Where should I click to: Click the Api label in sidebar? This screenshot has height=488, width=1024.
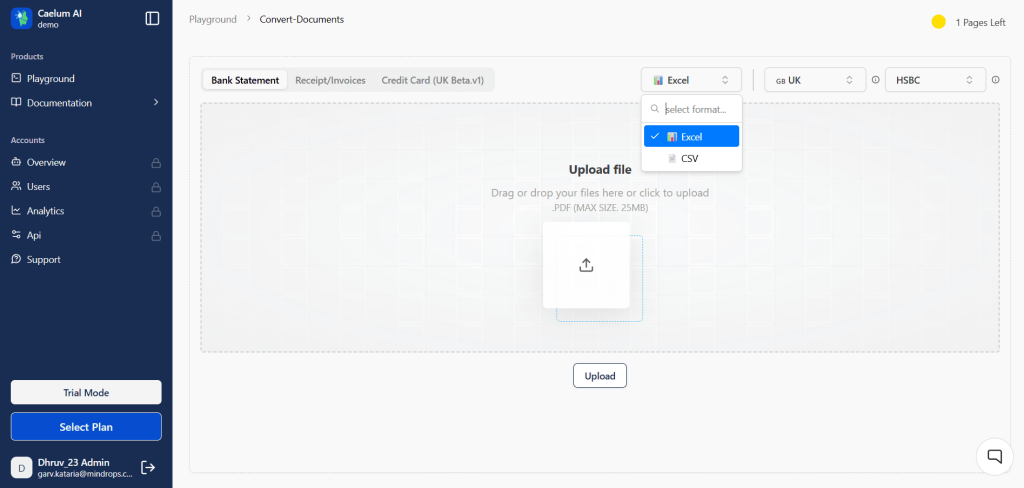[x=34, y=235]
